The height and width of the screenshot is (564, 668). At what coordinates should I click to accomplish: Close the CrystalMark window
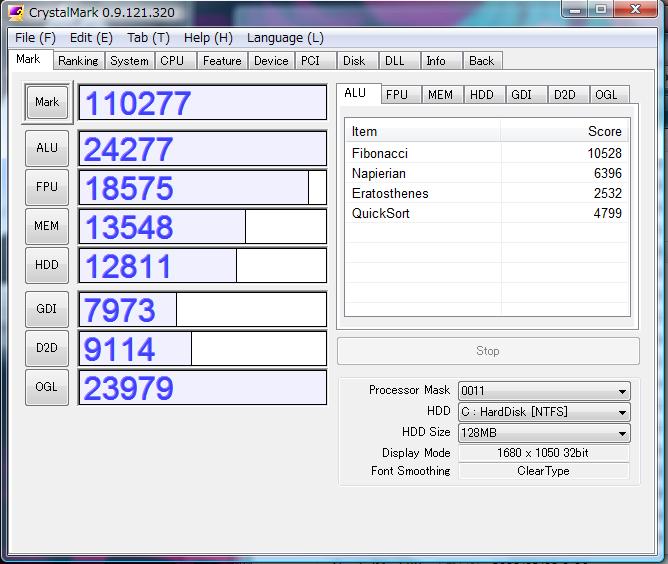click(635, 9)
